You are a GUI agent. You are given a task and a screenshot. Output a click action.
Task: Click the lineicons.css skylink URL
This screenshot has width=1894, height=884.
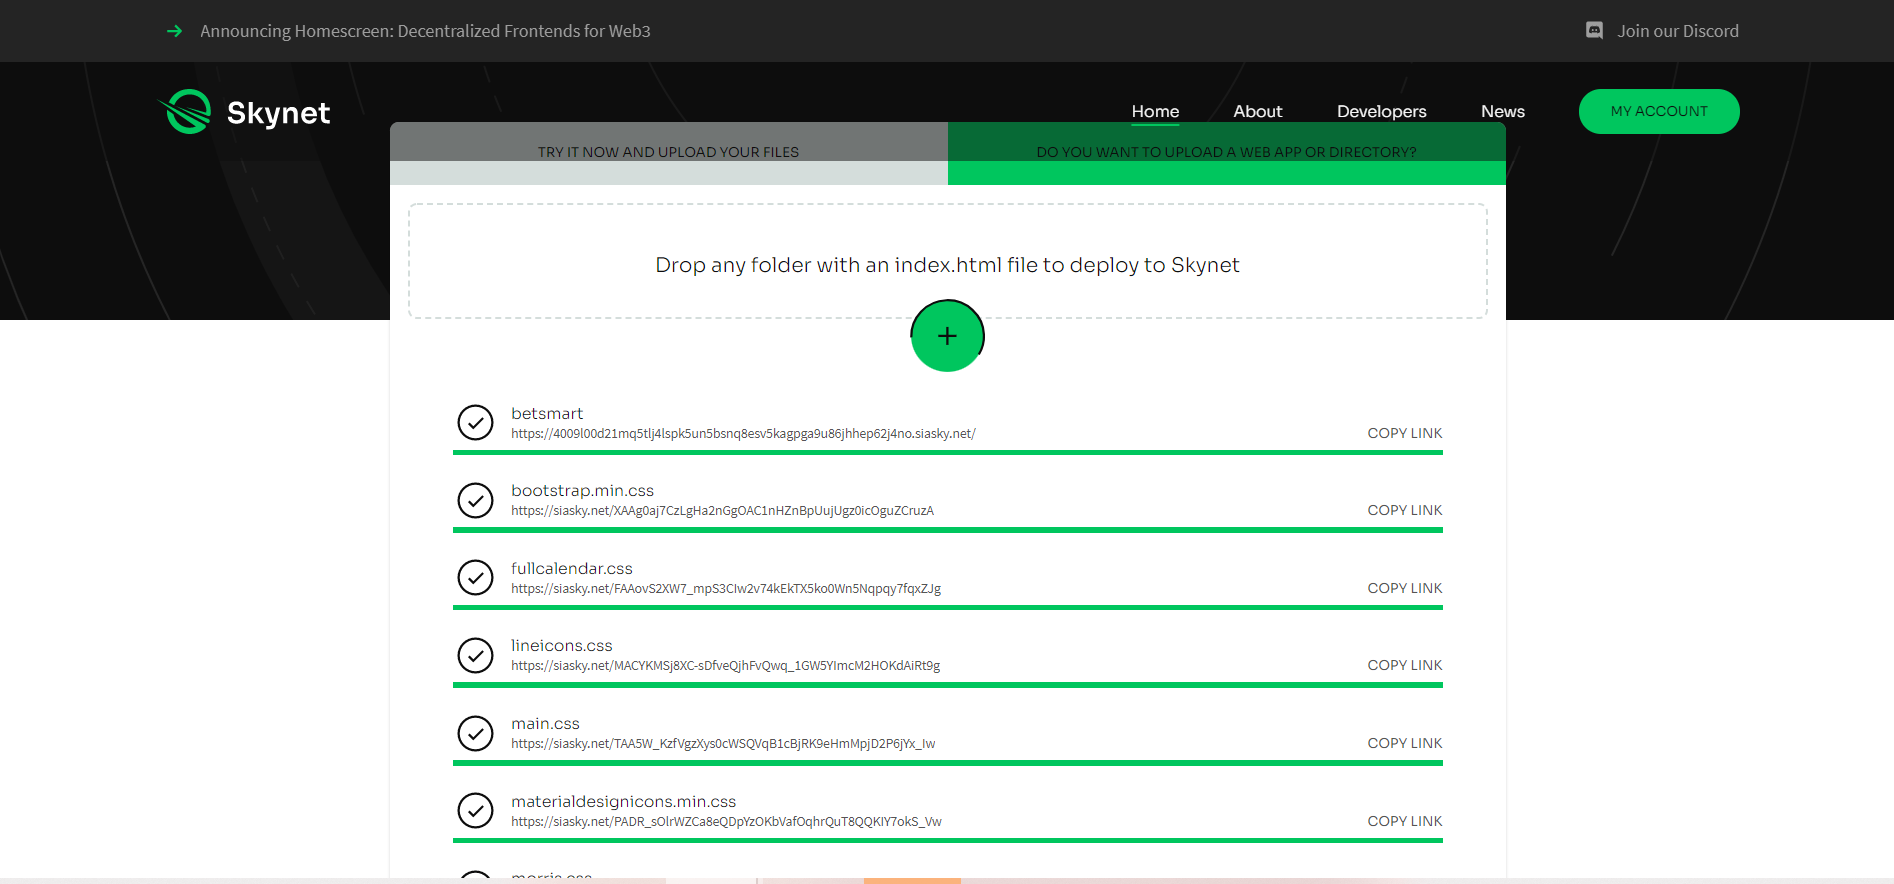[x=725, y=666]
